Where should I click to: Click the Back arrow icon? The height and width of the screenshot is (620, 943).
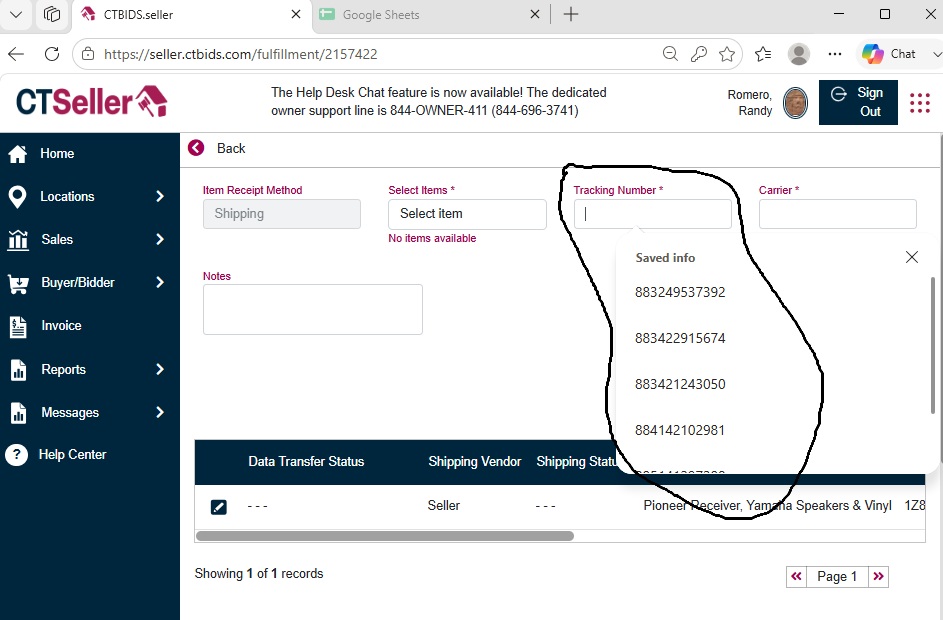pos(196,148)
